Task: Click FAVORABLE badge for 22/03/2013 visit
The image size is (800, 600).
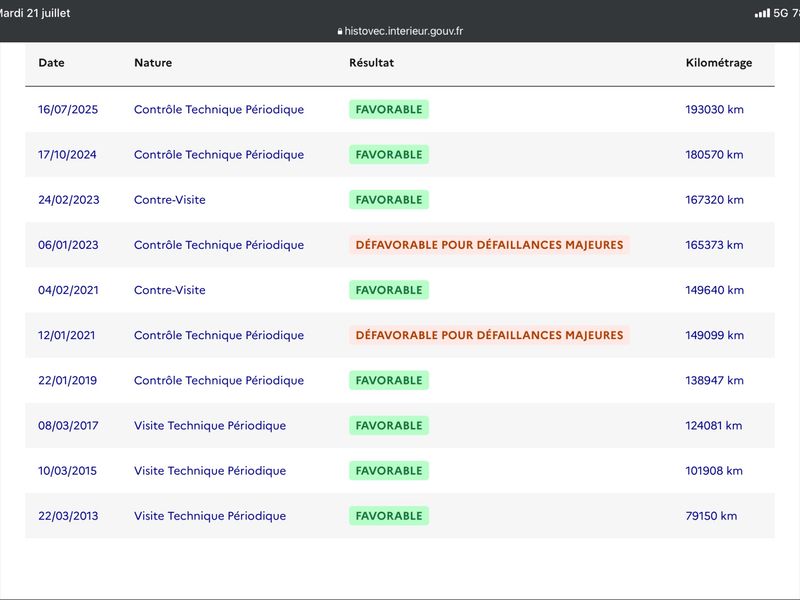Action: pyautogui.click(x=389, y=516)
